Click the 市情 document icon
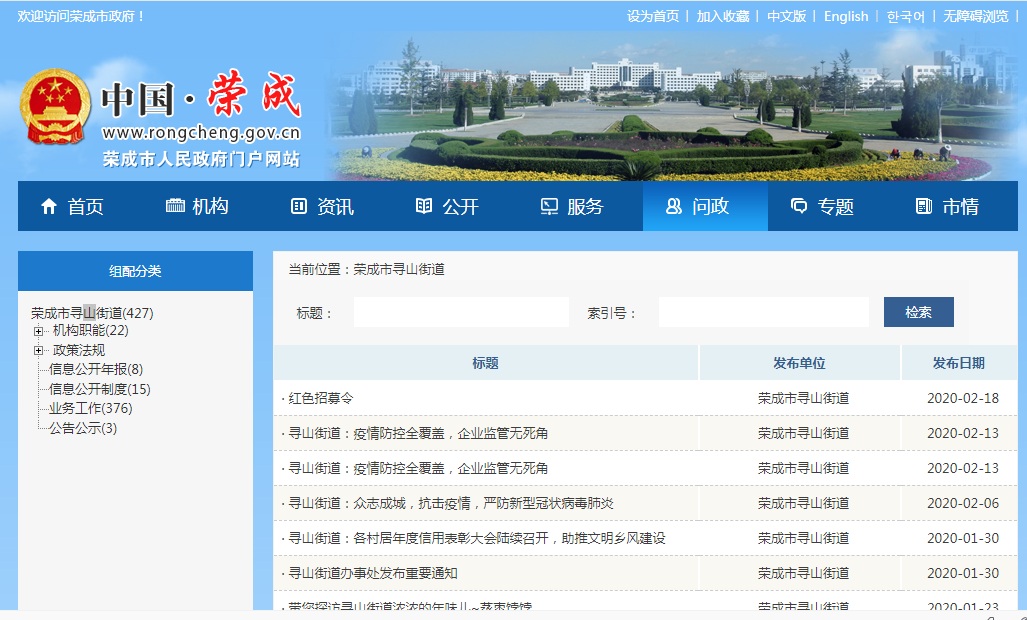The image size is (1027, 620). click(x=924, y=207)
